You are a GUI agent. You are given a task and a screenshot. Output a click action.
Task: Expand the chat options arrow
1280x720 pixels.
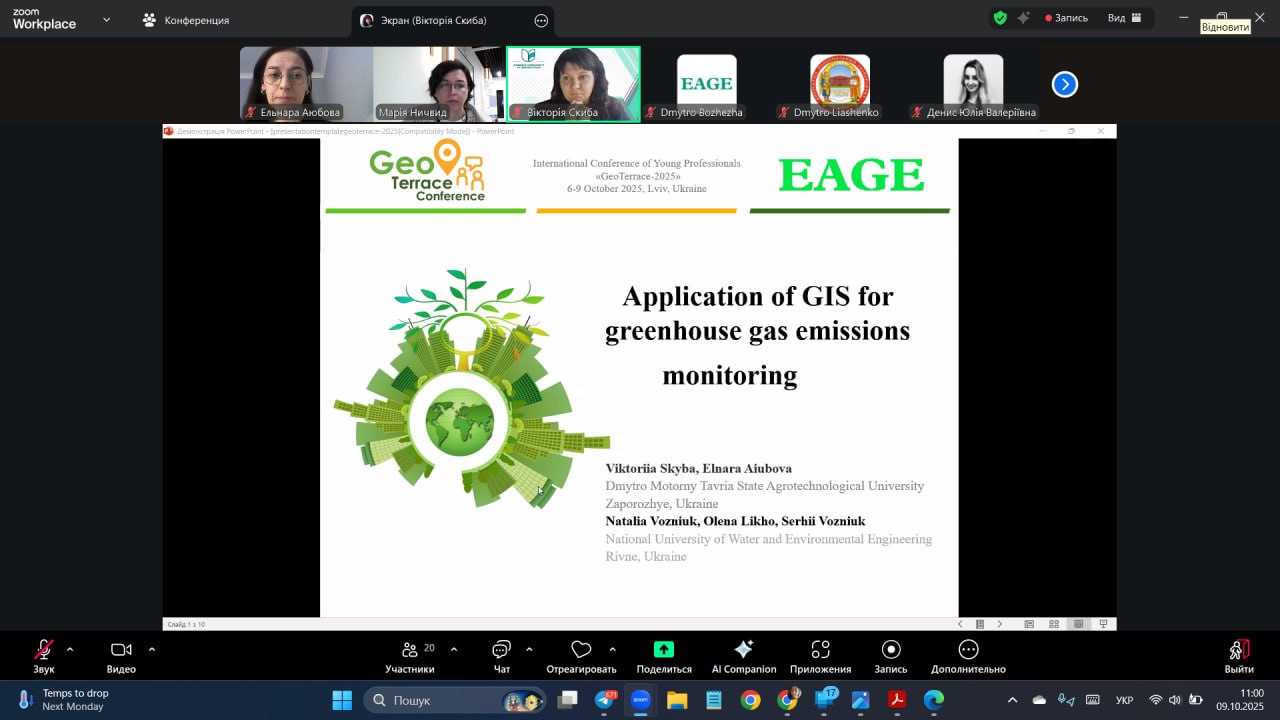pos(529,649)
